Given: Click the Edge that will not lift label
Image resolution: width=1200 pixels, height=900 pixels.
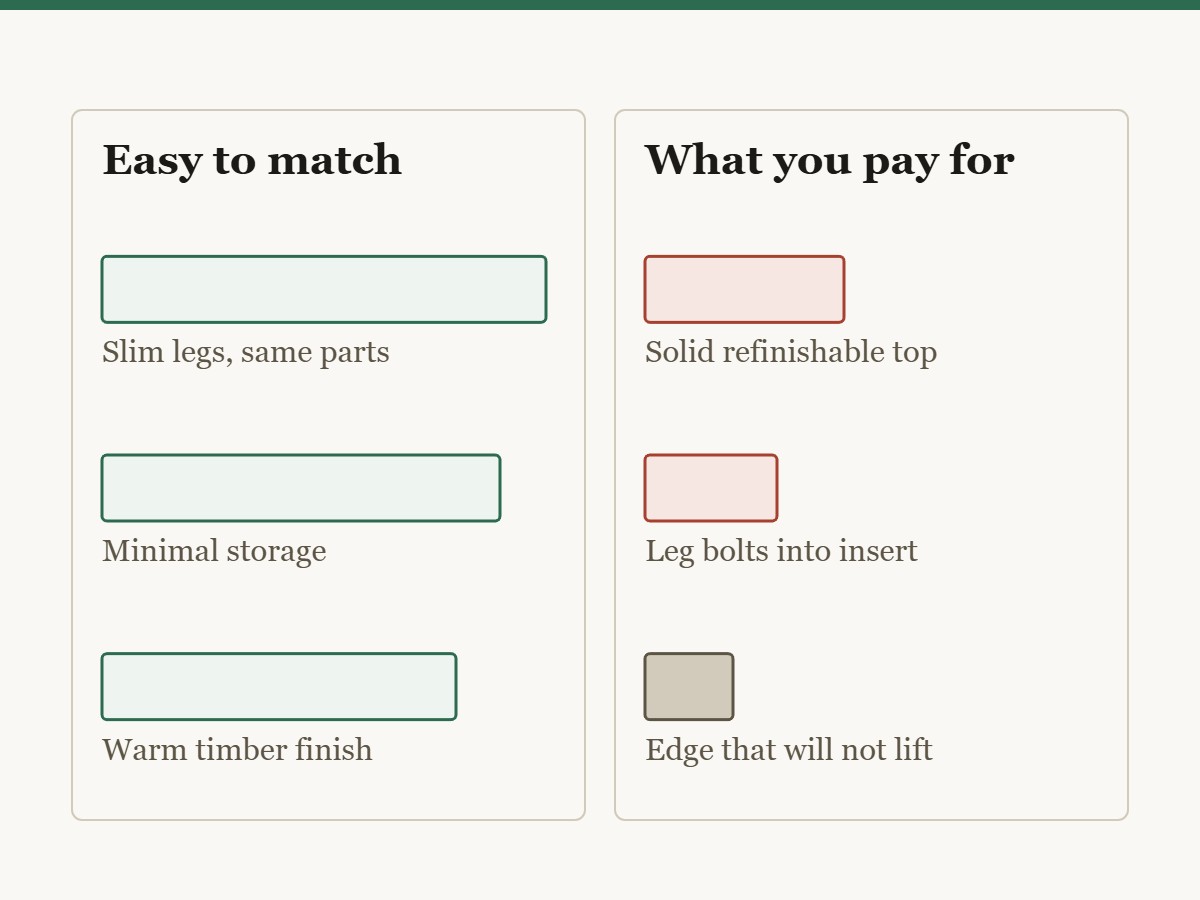Looking at the screenshot, I should tap(789, 749).
